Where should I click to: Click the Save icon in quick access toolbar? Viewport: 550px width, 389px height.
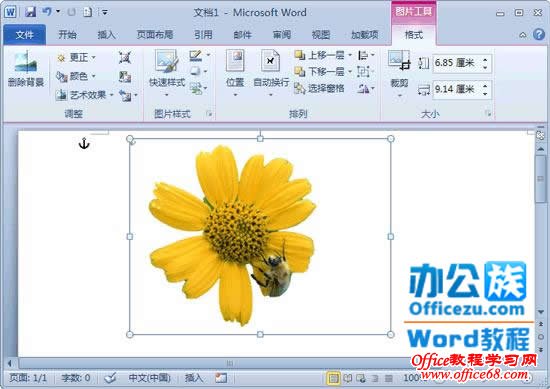coord(31,12)
